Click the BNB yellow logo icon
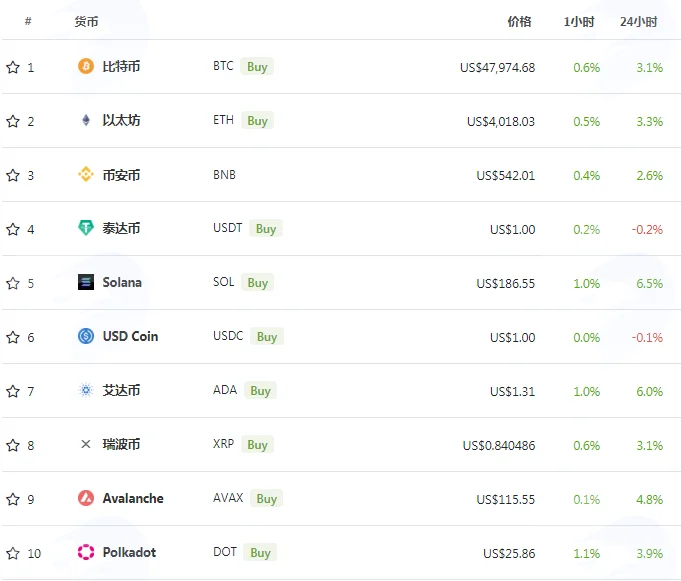 click(x=86, y=175)
